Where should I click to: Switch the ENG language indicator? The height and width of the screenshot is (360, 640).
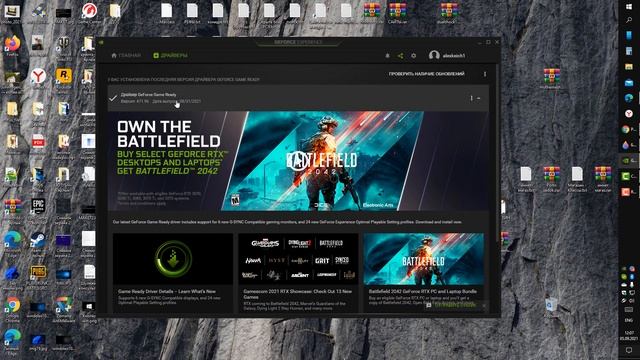629,321
